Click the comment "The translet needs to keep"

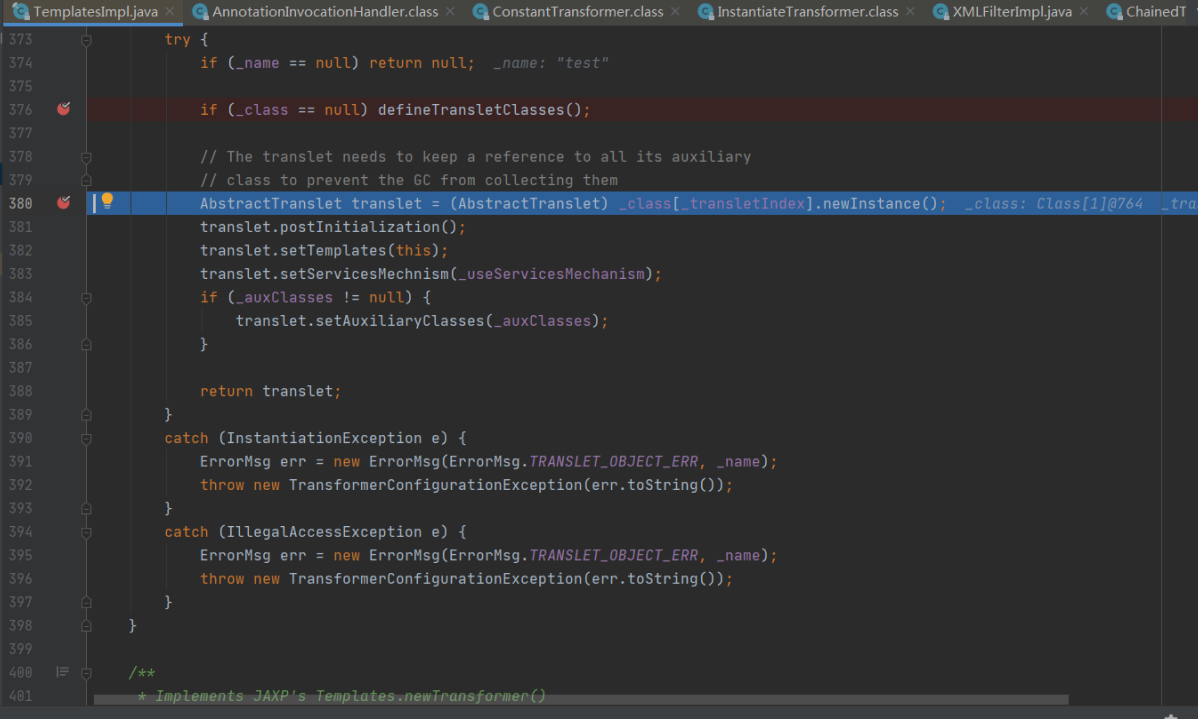point(342,157)
